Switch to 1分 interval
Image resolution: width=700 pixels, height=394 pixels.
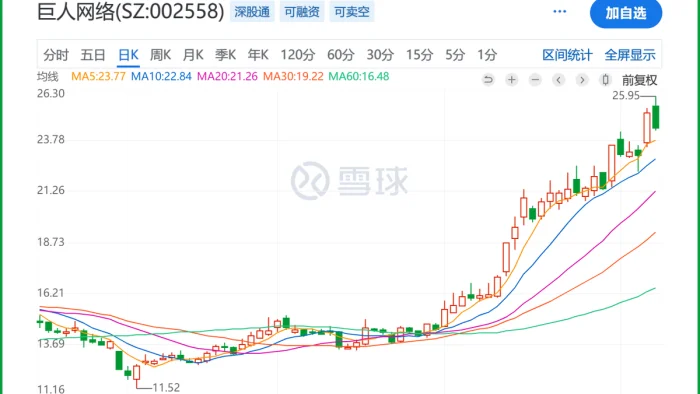(x=487, y=55)
